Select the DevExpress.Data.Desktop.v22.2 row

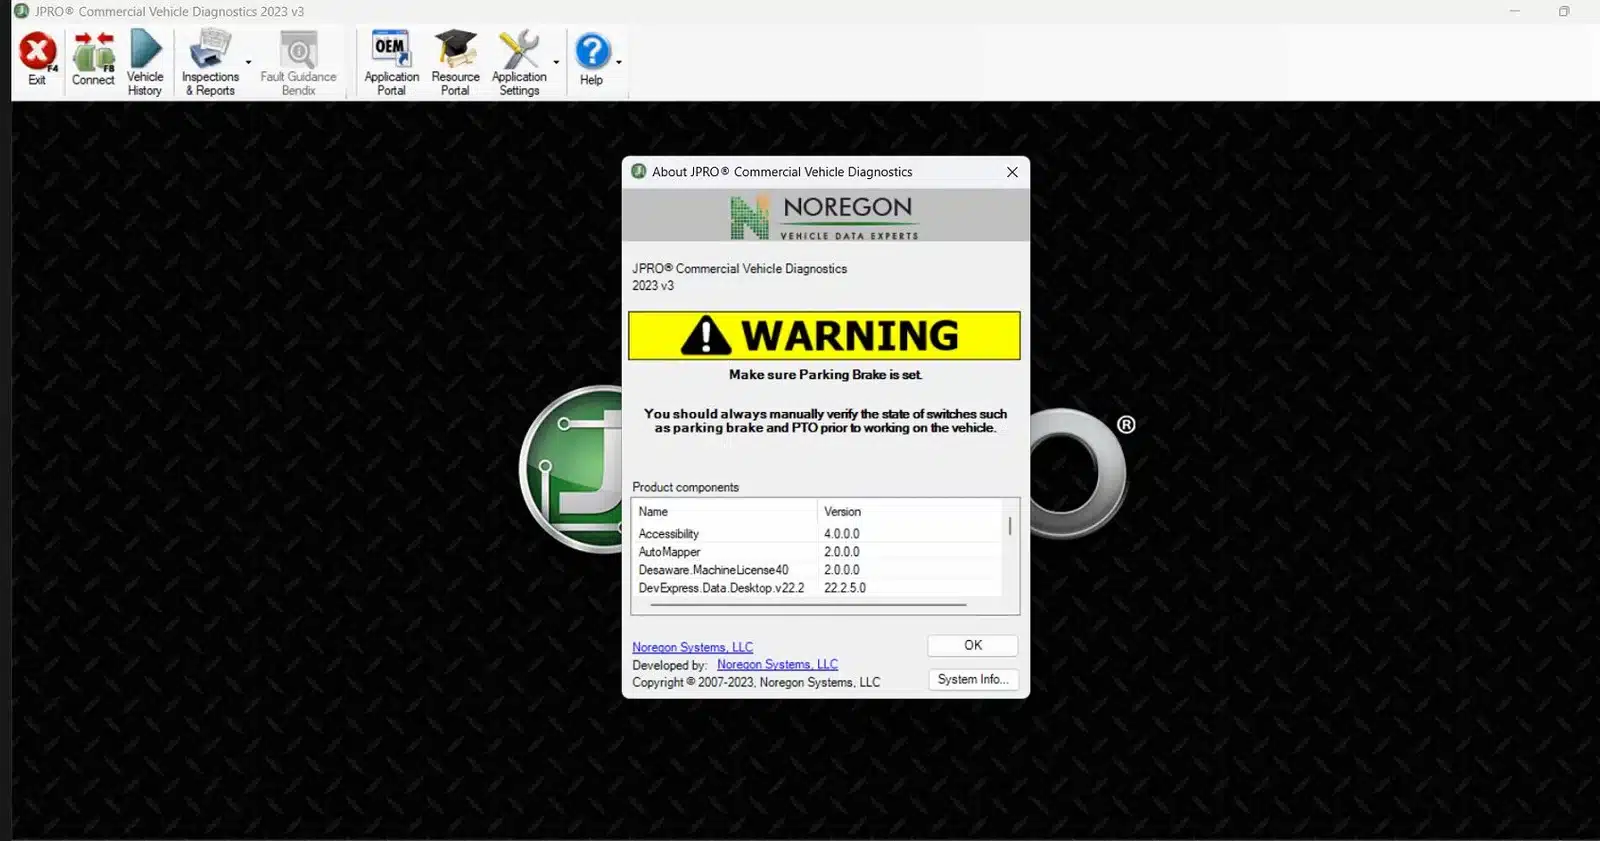pyautogui.click(x=817, y=588)
